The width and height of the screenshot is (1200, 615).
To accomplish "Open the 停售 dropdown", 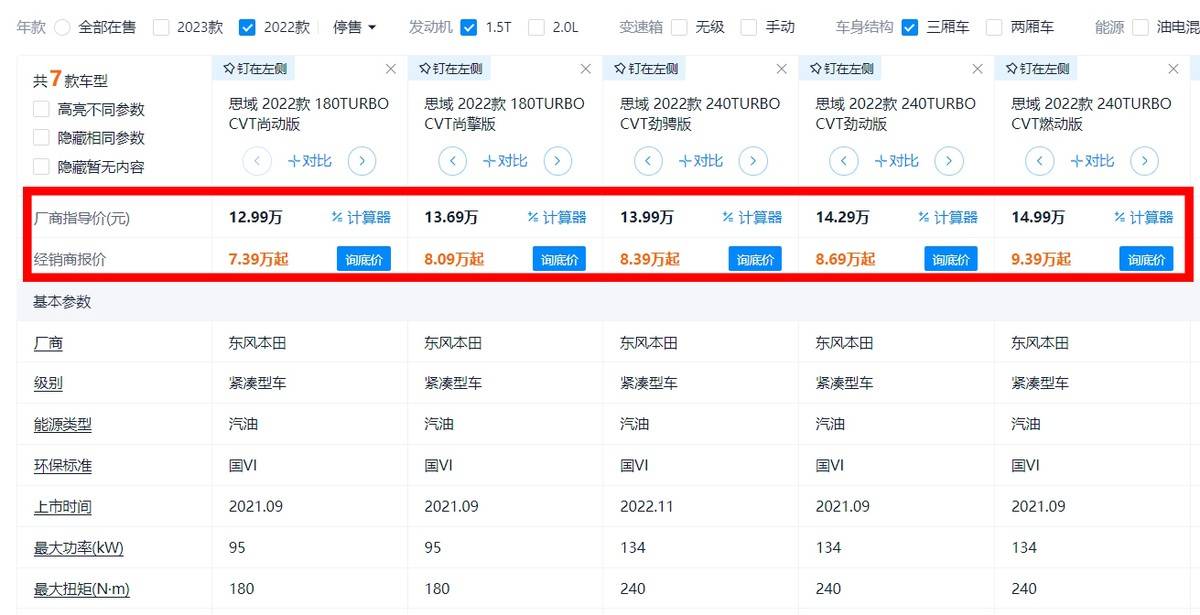I will coord(355,28).
